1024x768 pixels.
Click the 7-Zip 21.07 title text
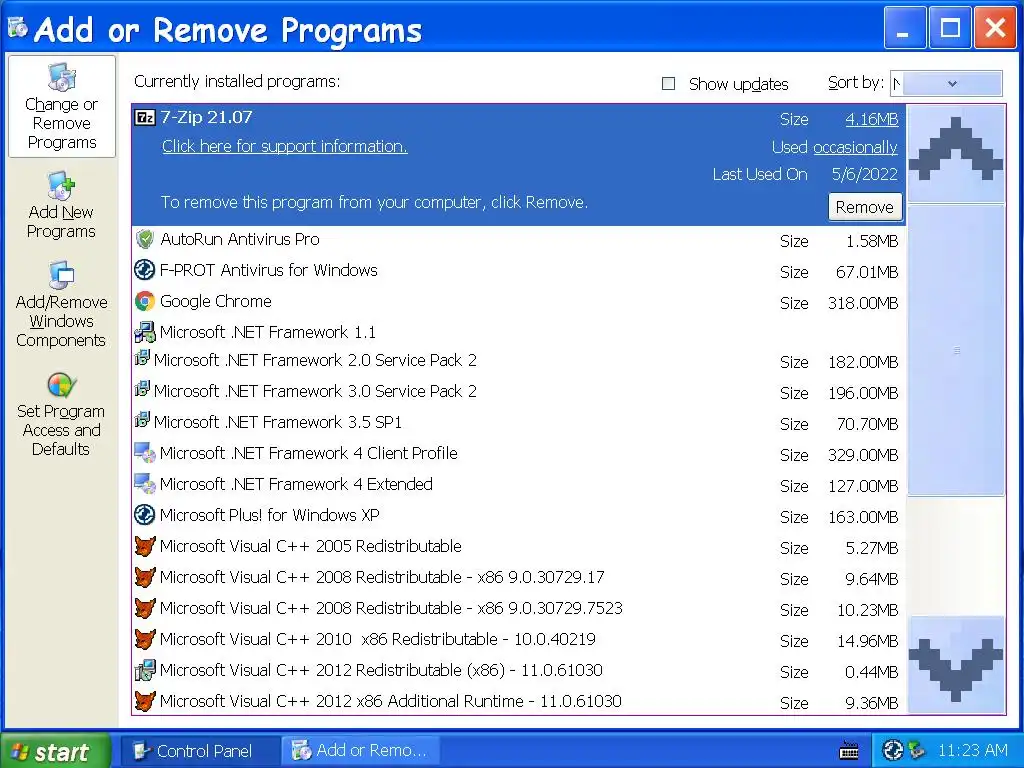(206, 118)
